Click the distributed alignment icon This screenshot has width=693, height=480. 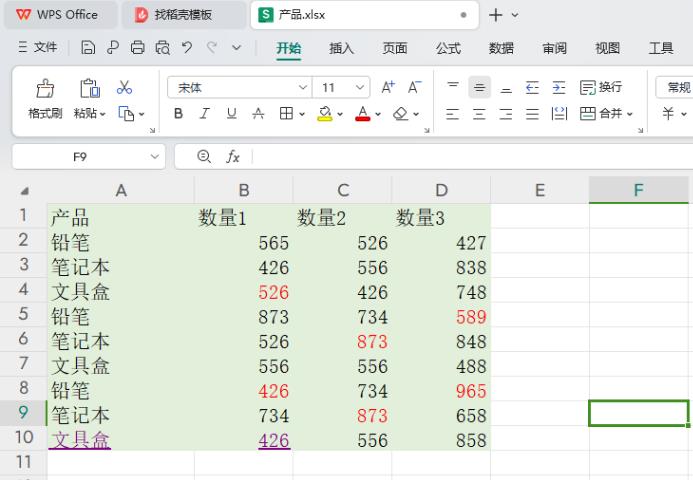[559, 114]
